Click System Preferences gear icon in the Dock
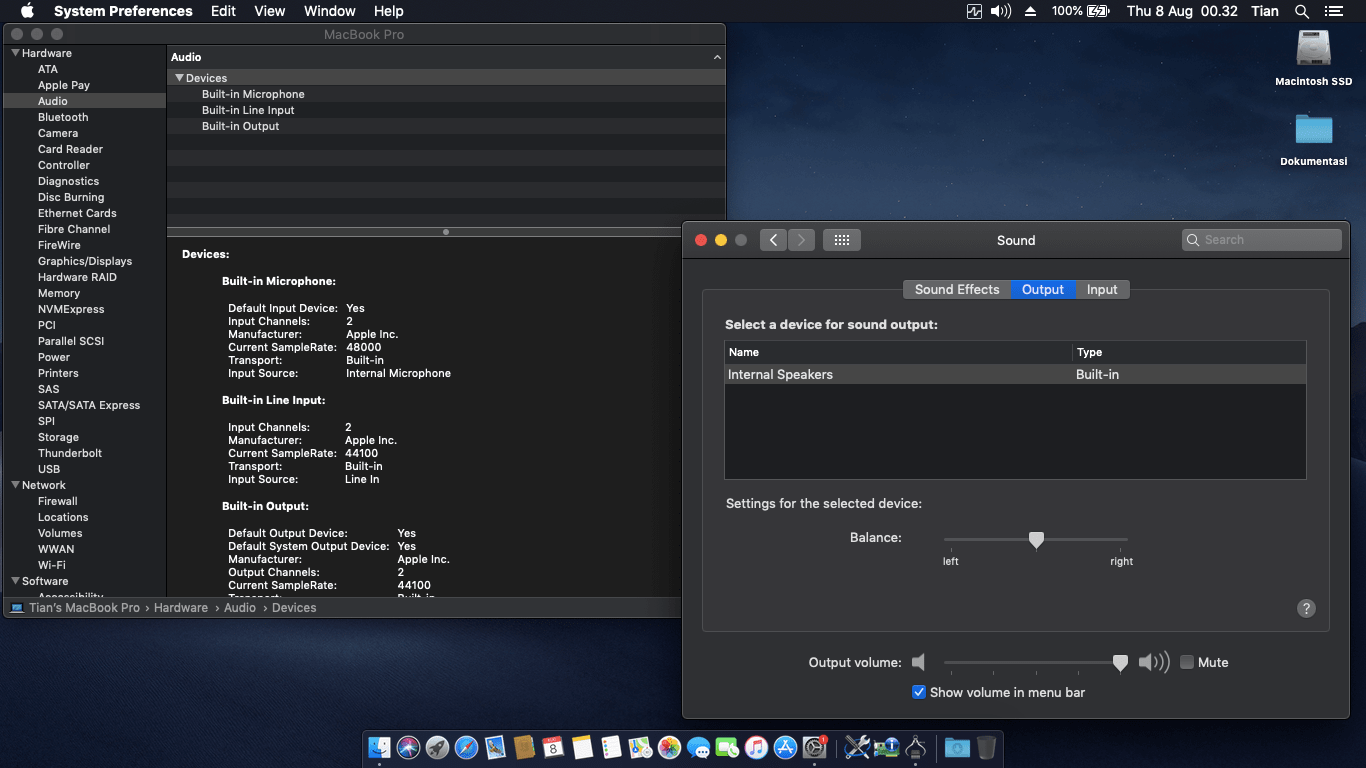This screenshot has width=1366, height=768. tap(815, 747)
